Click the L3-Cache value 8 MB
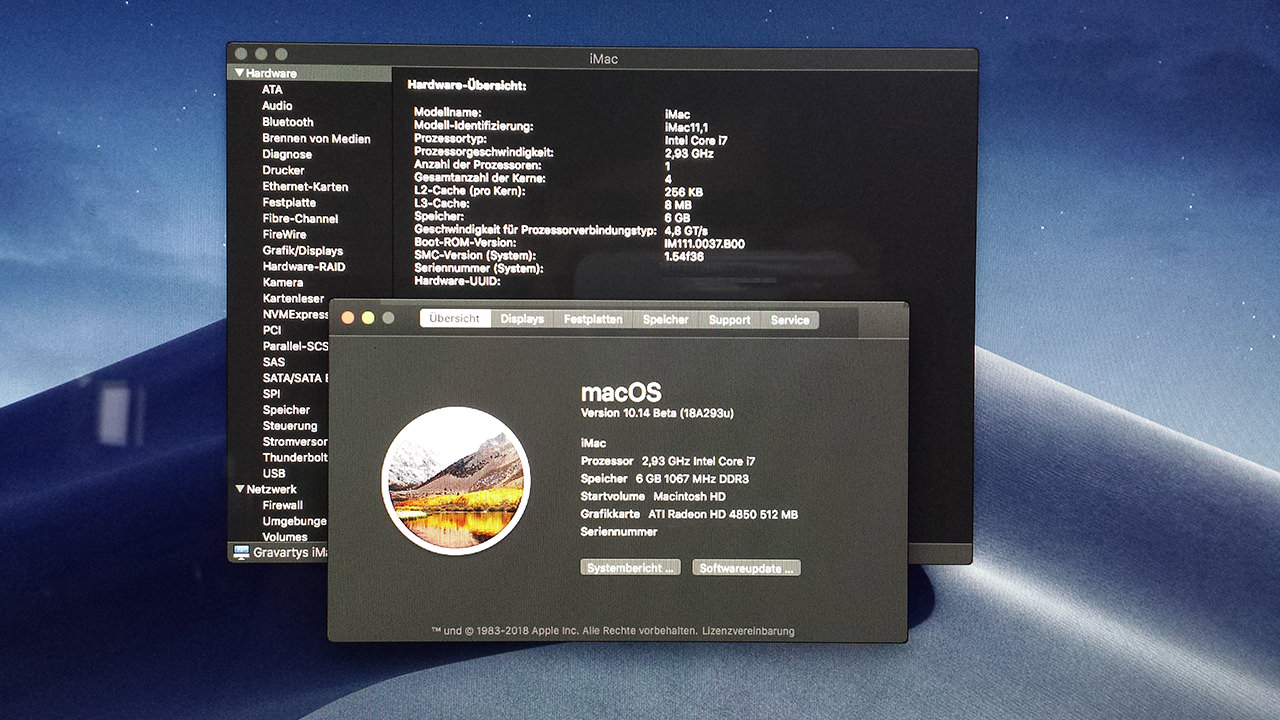The height and width of the screenshot is (720, 1280). click(x=677, y=204)
